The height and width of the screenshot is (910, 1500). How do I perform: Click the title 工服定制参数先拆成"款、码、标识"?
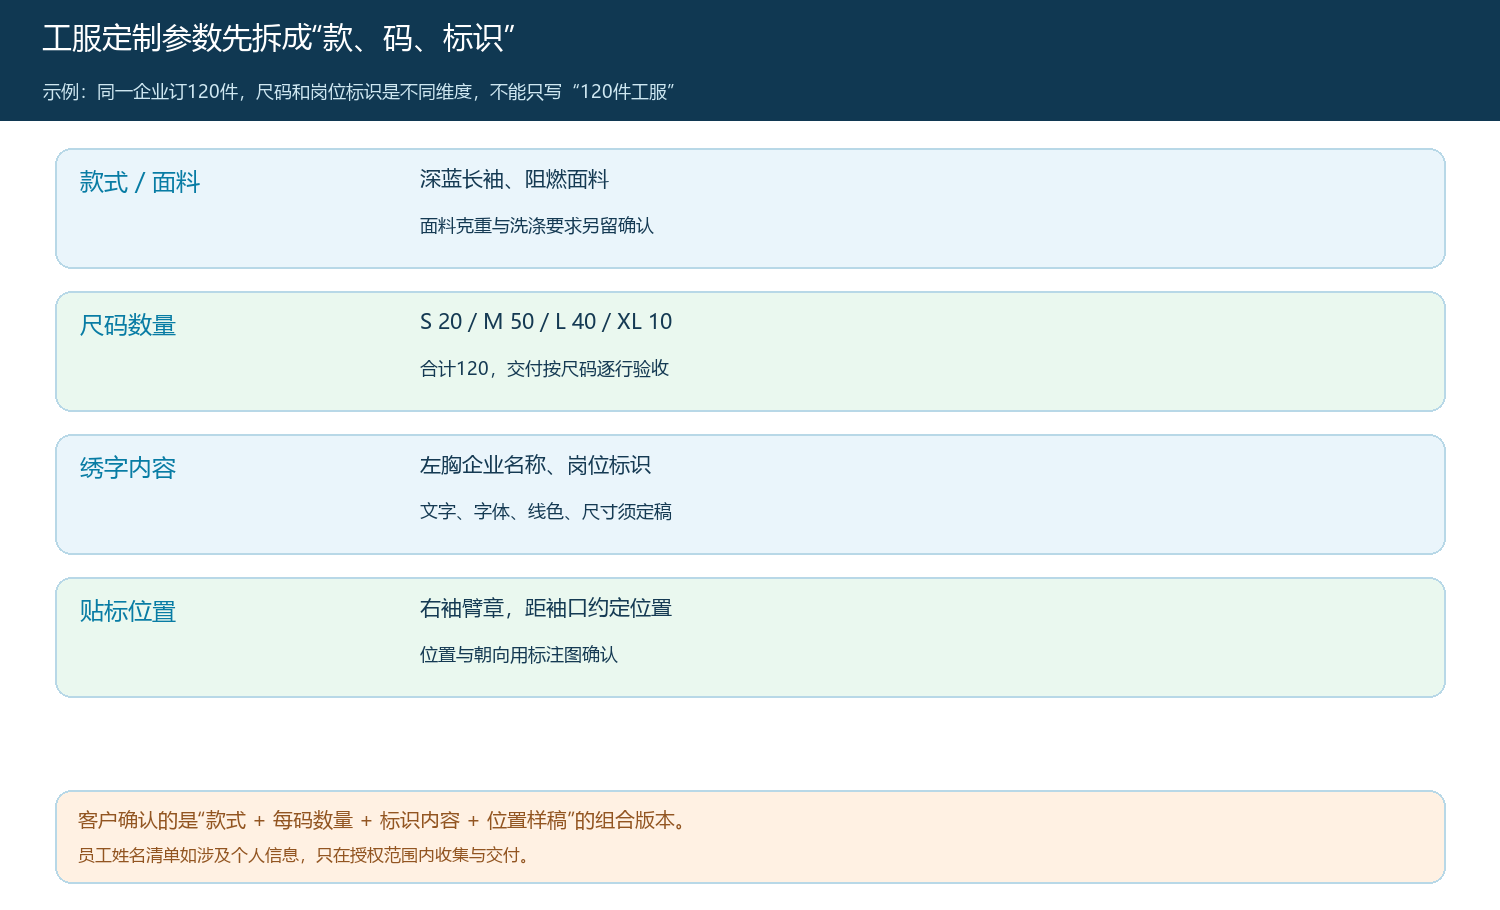pos(278,38)
